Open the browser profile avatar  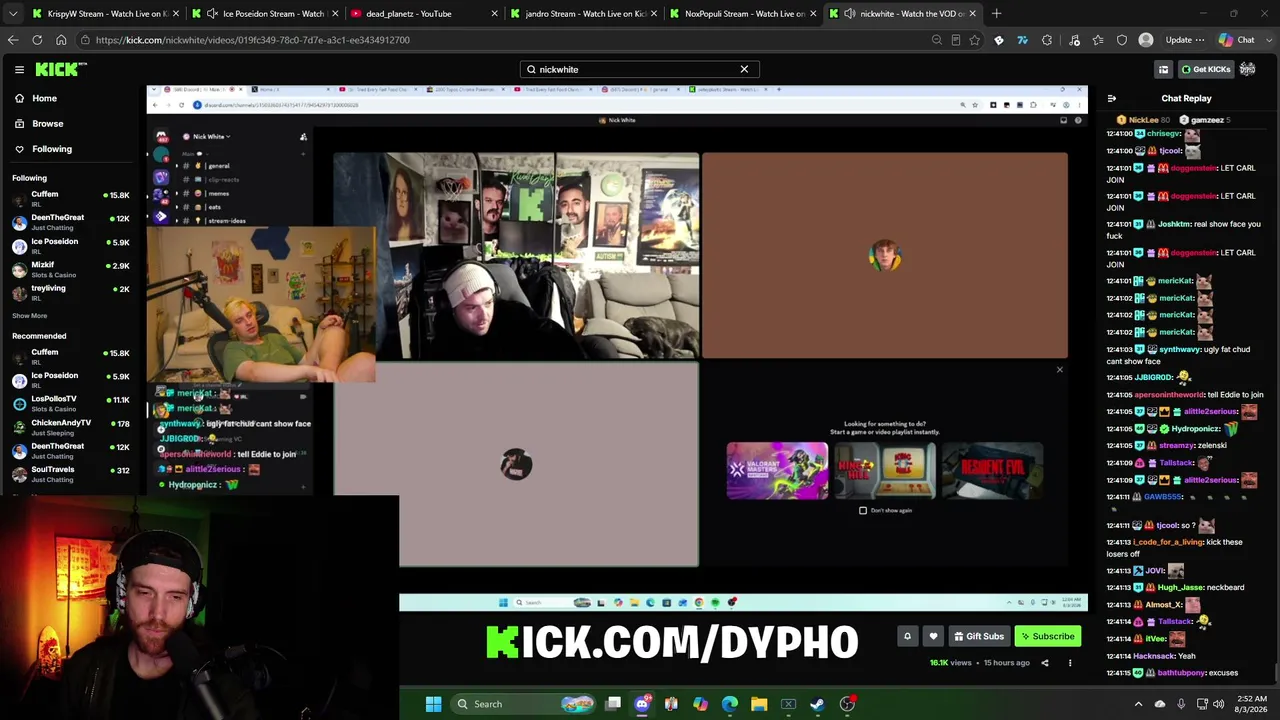(1146, 40)
